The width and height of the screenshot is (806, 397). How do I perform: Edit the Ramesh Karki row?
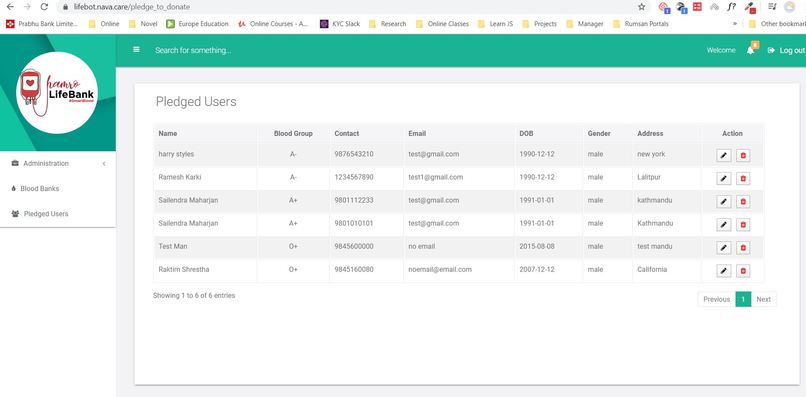tap(724, 178)
